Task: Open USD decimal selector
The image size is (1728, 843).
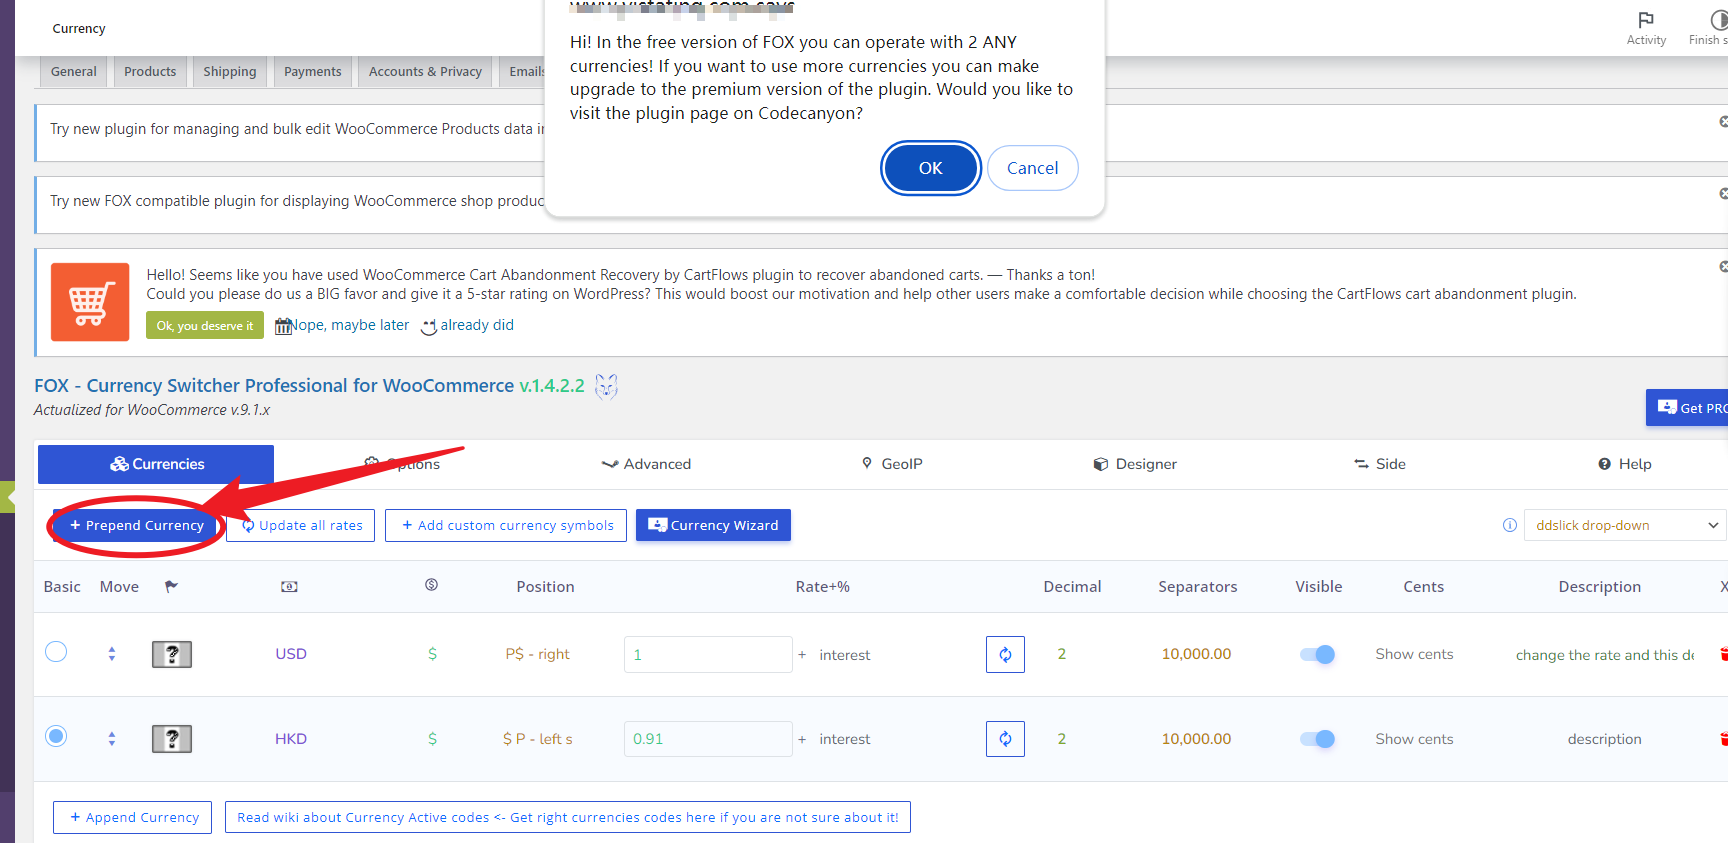Action: 1062,654
